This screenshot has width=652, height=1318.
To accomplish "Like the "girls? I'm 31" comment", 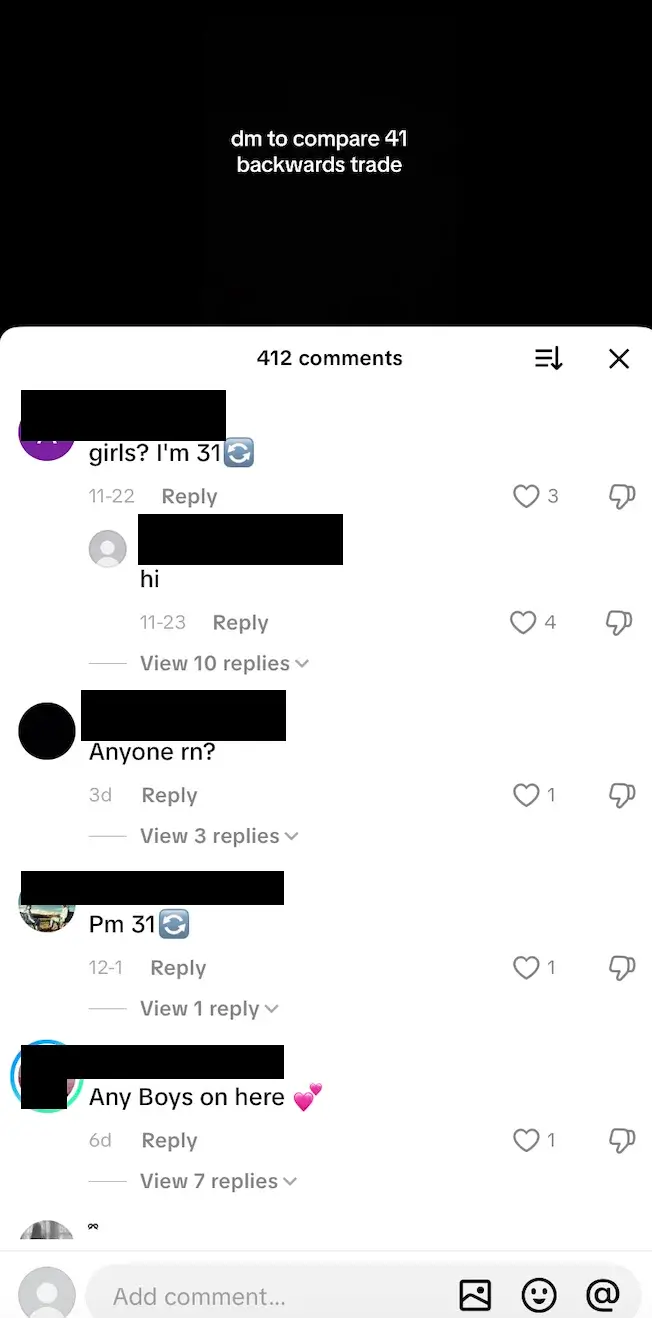I will click(x=526, y=496).
